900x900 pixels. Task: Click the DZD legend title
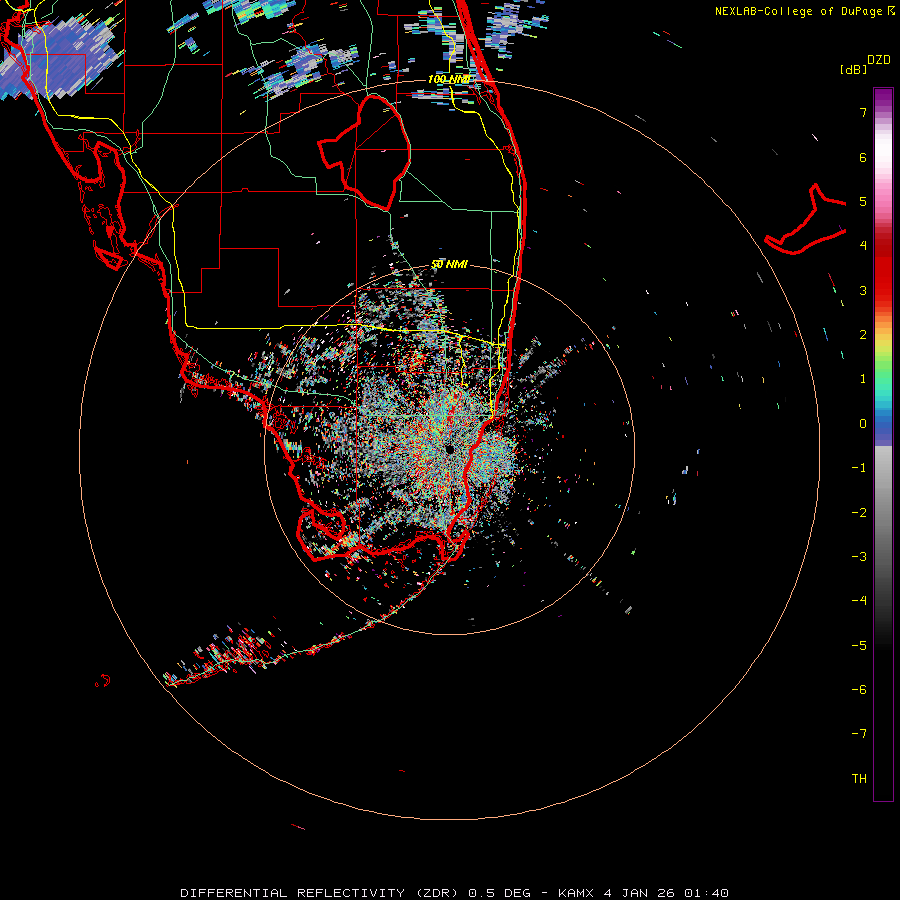pos(879,60)
